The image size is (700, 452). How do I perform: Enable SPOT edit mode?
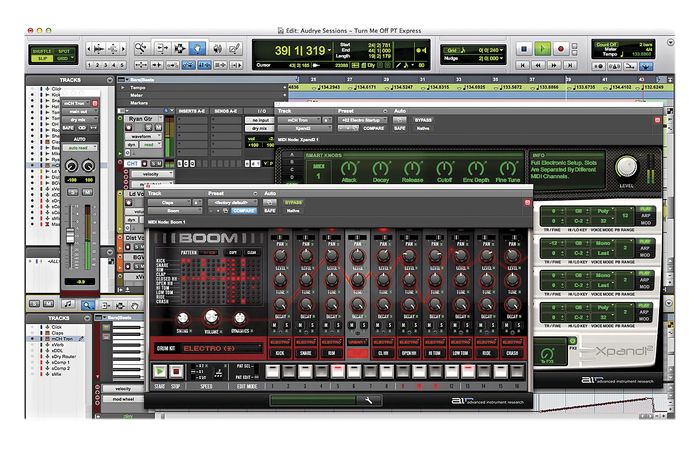pos(64,51)
